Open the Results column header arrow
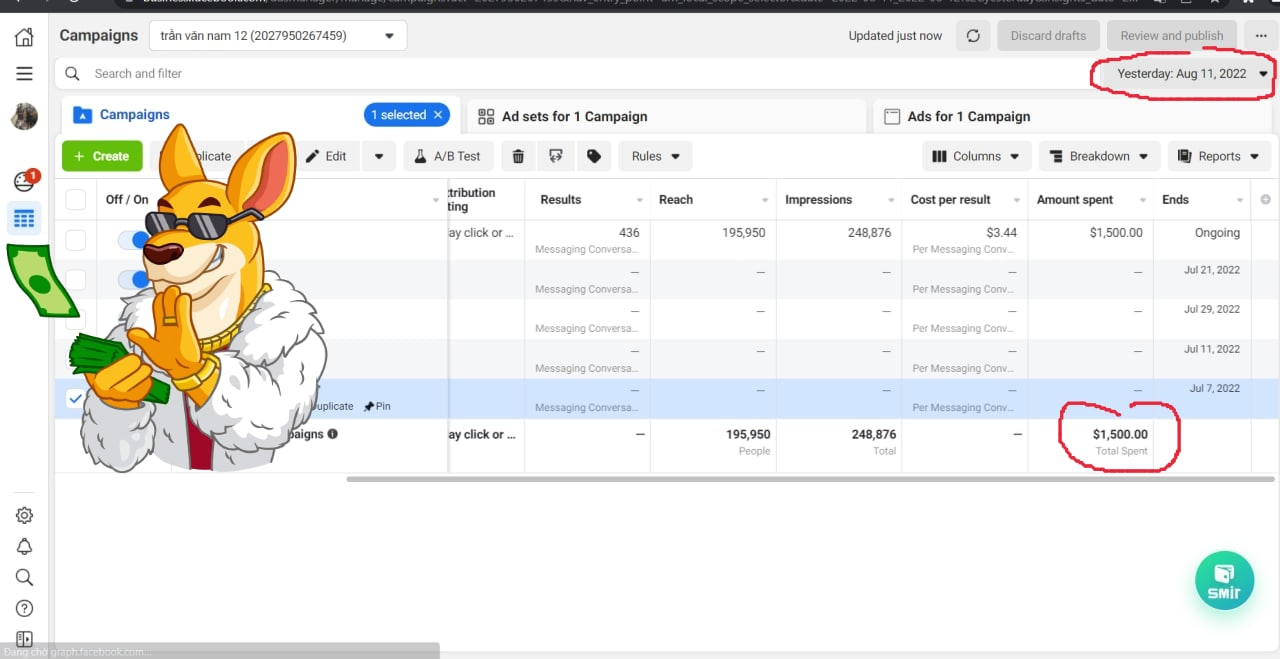1280x659 pixels. (640, 200)
